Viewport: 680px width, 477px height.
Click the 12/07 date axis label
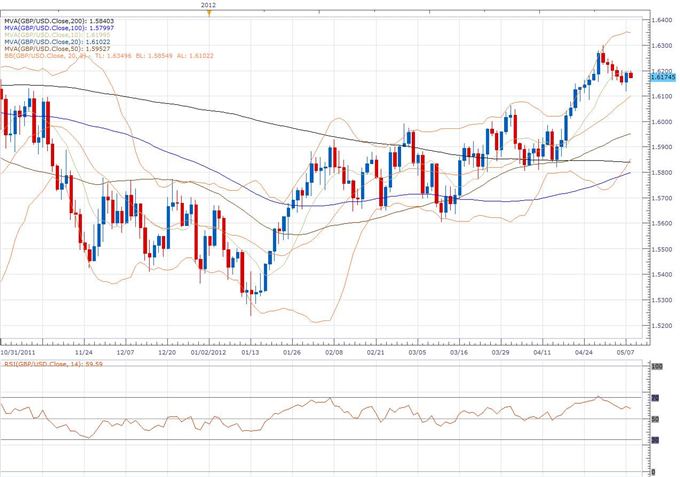point(125,353)
